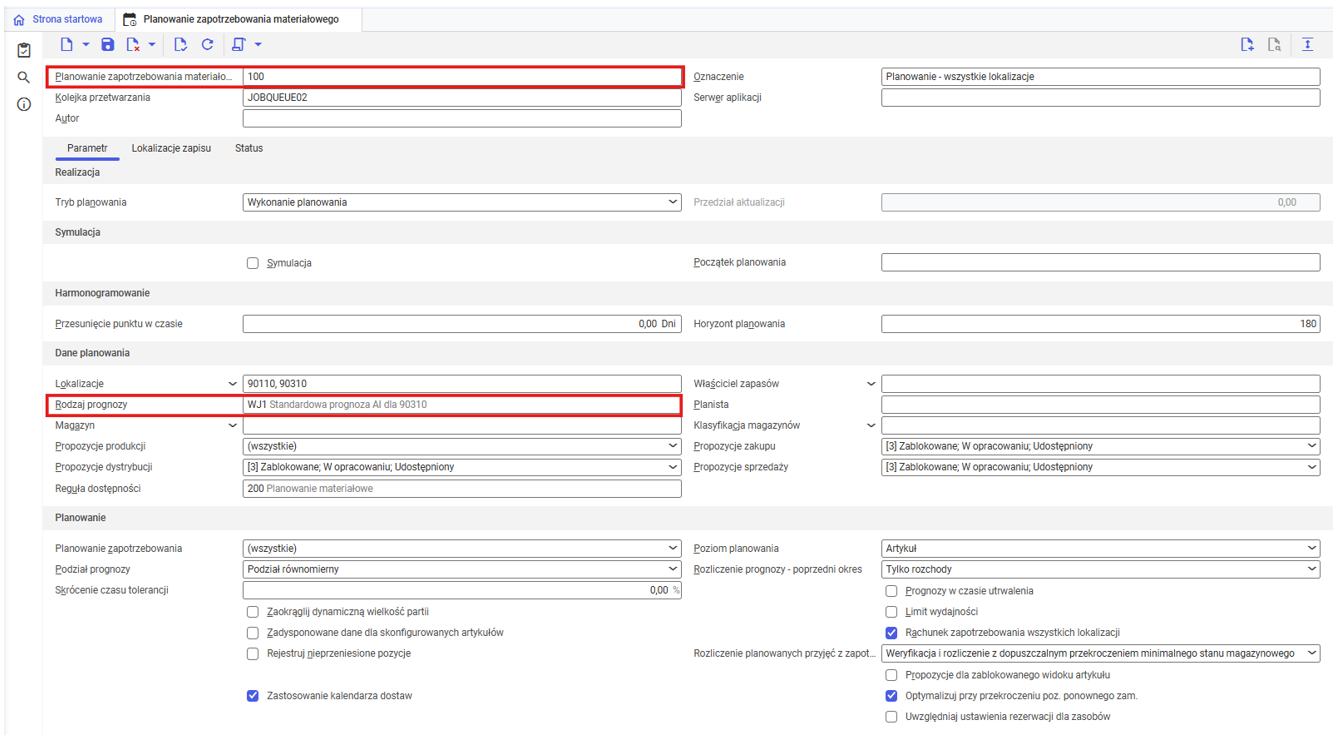
Task: Open the arrow menu beside the batch icon
Action: (258, 44)
